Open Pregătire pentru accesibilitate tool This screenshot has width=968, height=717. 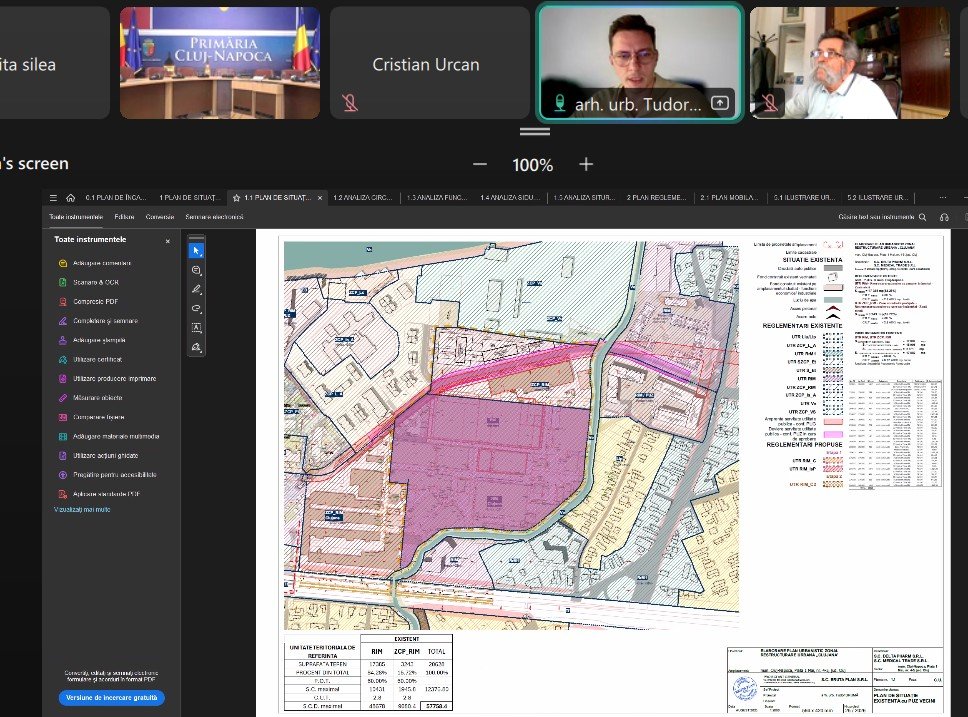click(107, 475)
